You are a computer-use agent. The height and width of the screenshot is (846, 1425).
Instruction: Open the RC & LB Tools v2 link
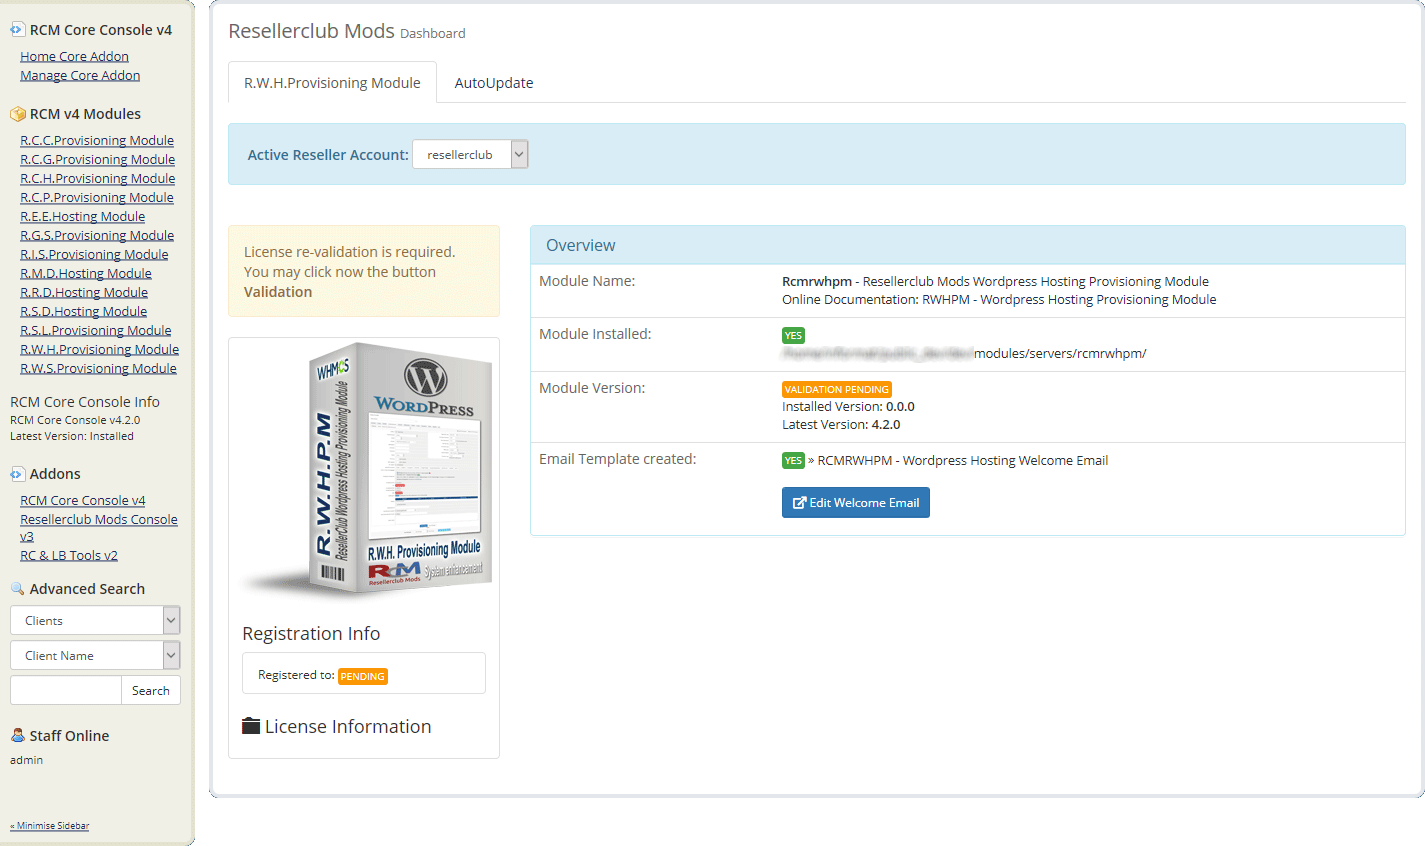69,555
